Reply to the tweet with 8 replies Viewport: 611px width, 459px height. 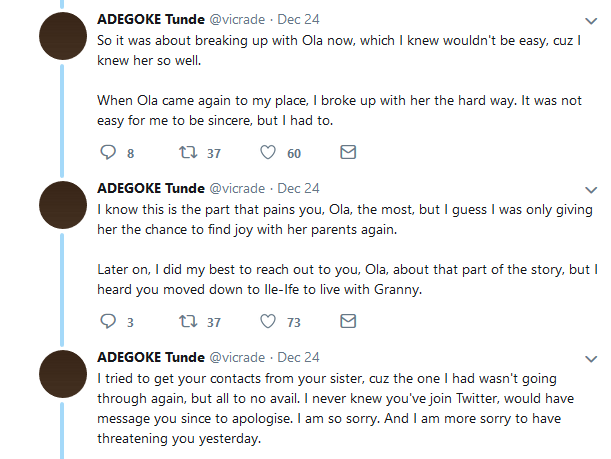108,152
